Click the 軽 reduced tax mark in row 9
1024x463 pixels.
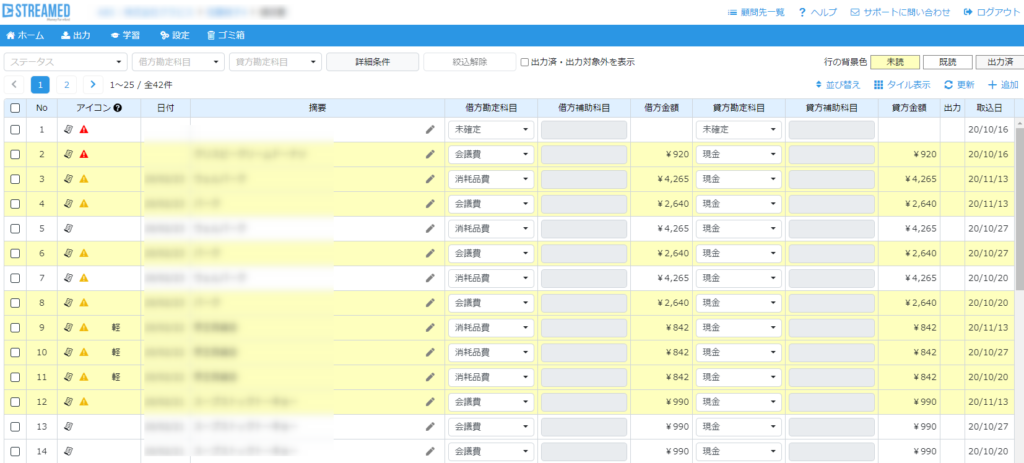click(x=116, y=328)
